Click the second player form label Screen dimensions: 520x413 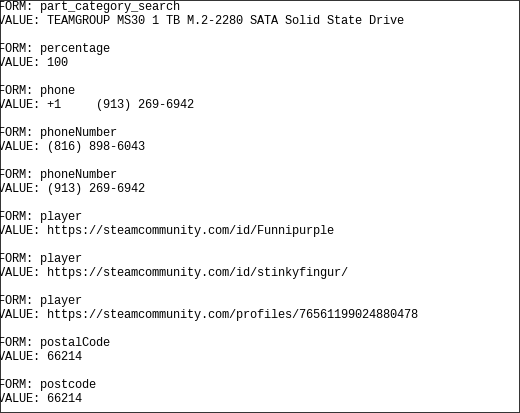pyautogui.click(x=61, y=258)
